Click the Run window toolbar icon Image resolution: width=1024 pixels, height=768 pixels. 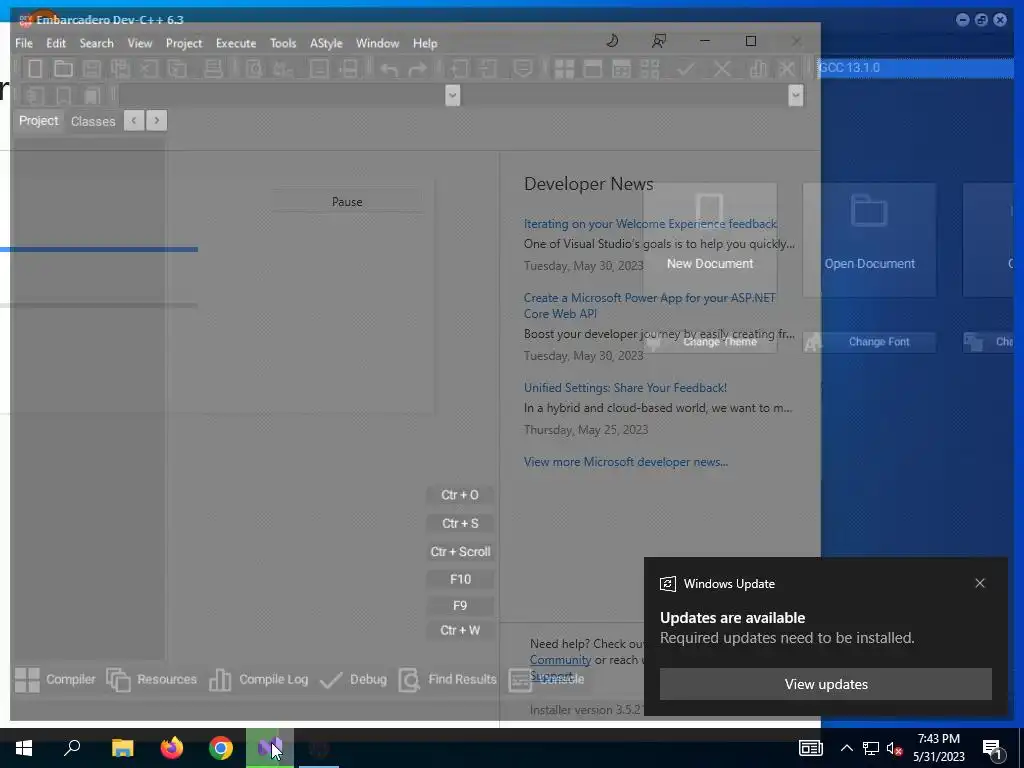pos(592,69)
